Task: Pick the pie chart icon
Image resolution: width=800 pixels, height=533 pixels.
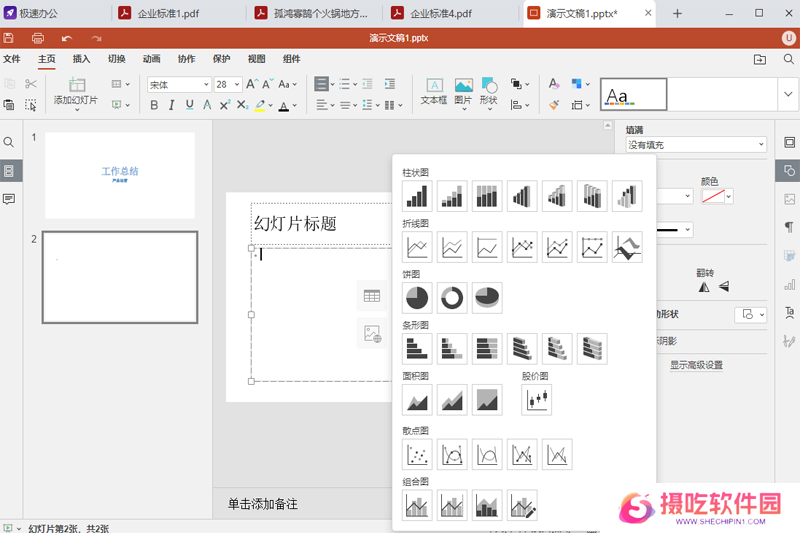Action: pos(417,298)
